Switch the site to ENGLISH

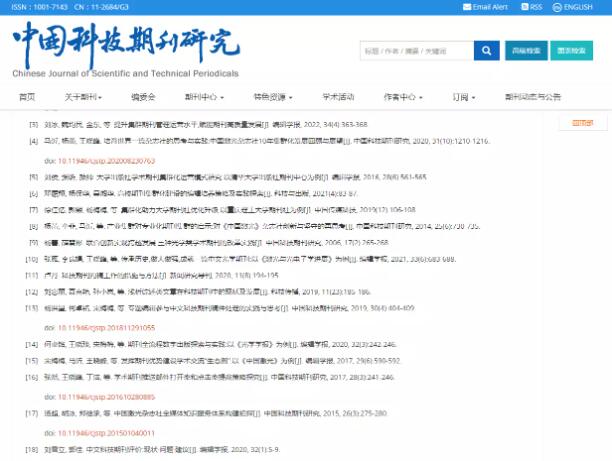point(573,7)
